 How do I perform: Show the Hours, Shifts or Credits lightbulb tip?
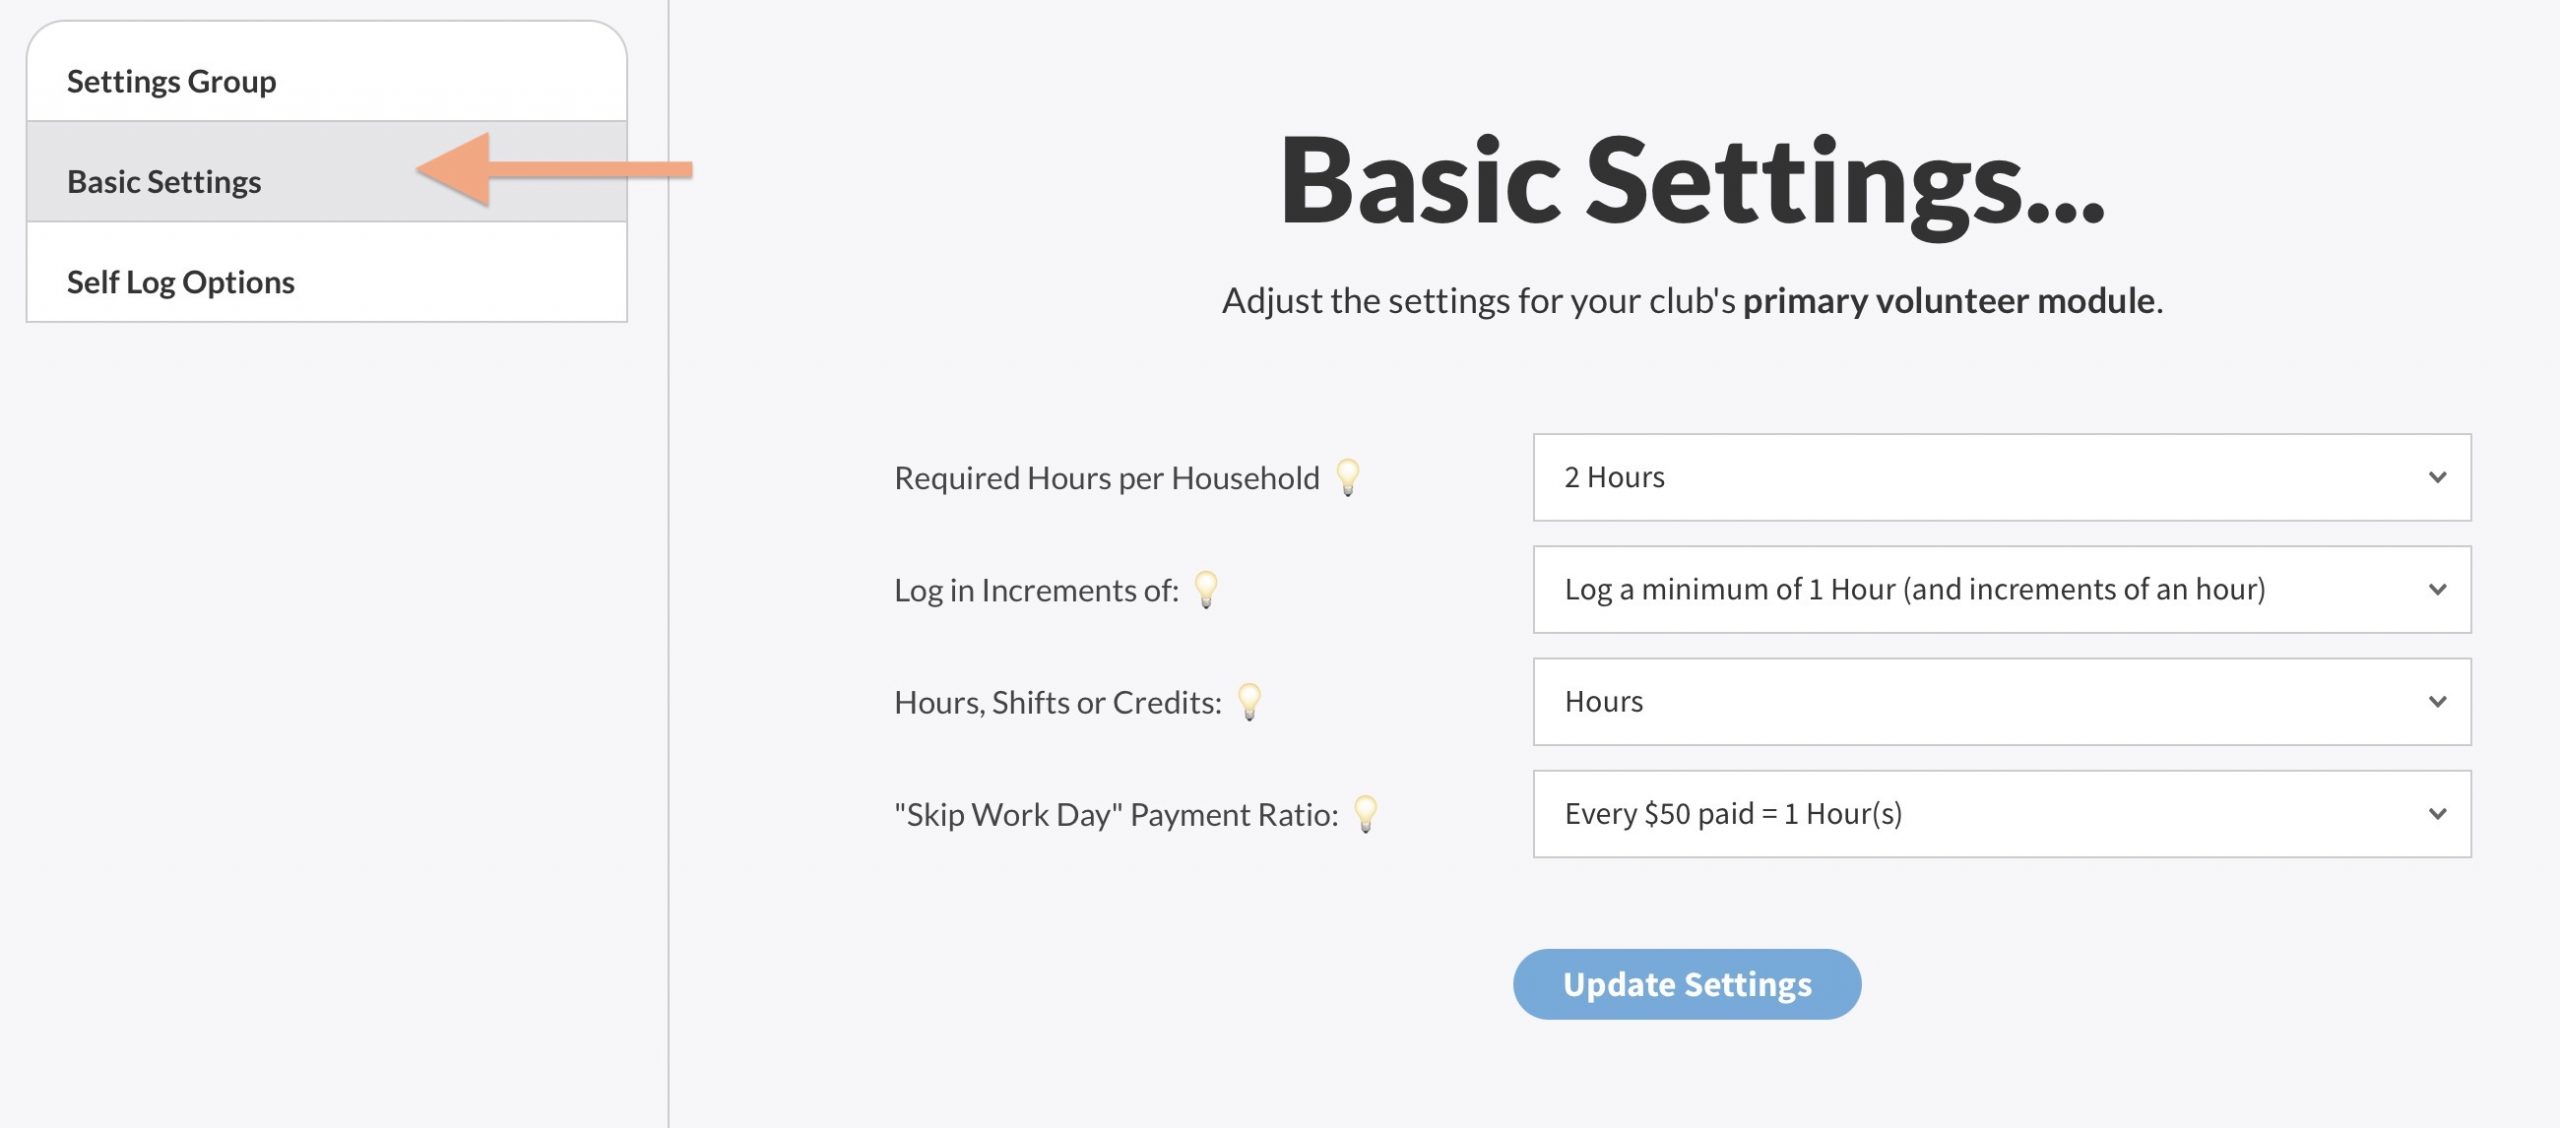(1249, 700)
